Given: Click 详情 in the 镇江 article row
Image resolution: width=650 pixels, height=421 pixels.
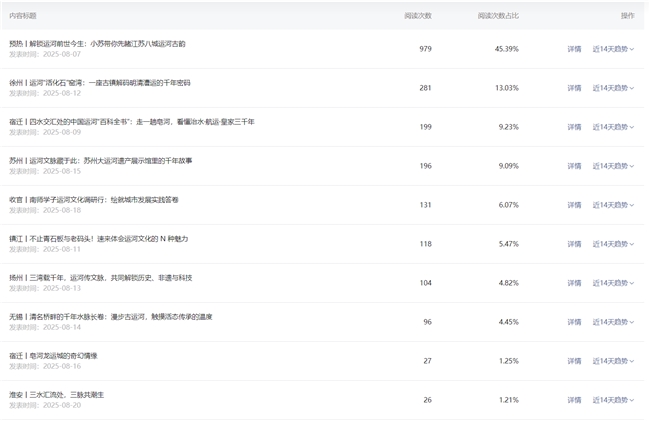Looking at the screenshot, I should (x=574, y=244).
